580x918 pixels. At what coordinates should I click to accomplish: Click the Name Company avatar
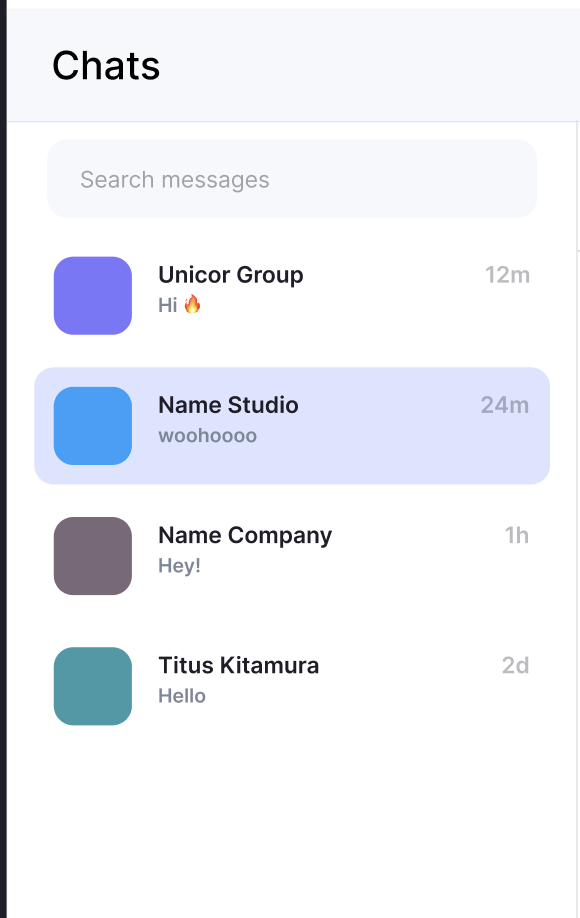[92, 556]
